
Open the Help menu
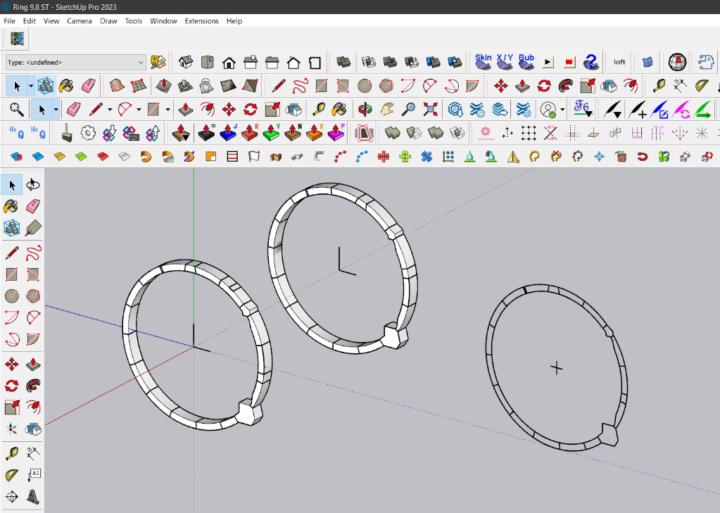234,21
